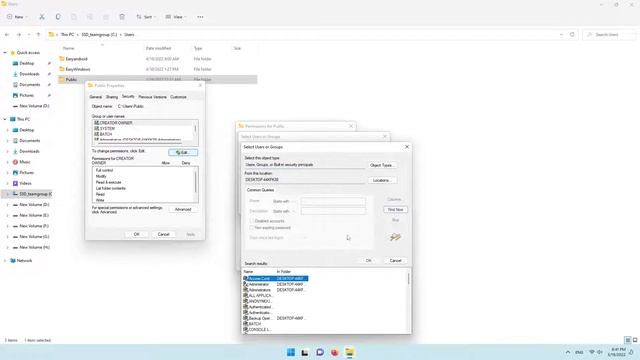Viewport: 640px width, 360px height.
Task: Open the Sort dropdown
Action: point(146,17)
